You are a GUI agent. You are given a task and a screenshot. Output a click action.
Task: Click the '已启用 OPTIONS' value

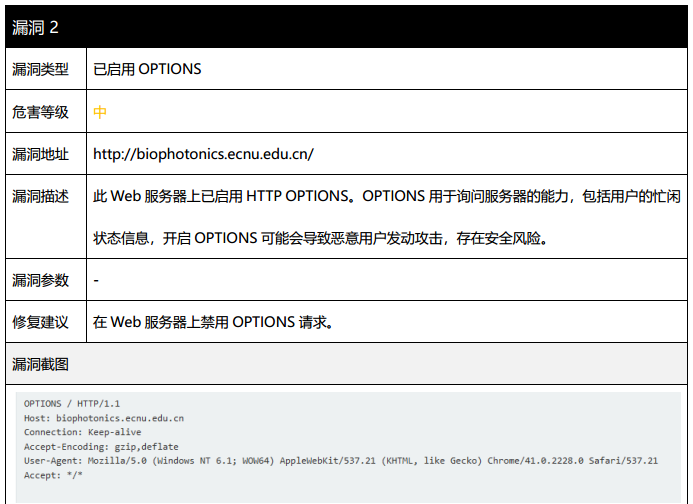[x=147, y=69]
